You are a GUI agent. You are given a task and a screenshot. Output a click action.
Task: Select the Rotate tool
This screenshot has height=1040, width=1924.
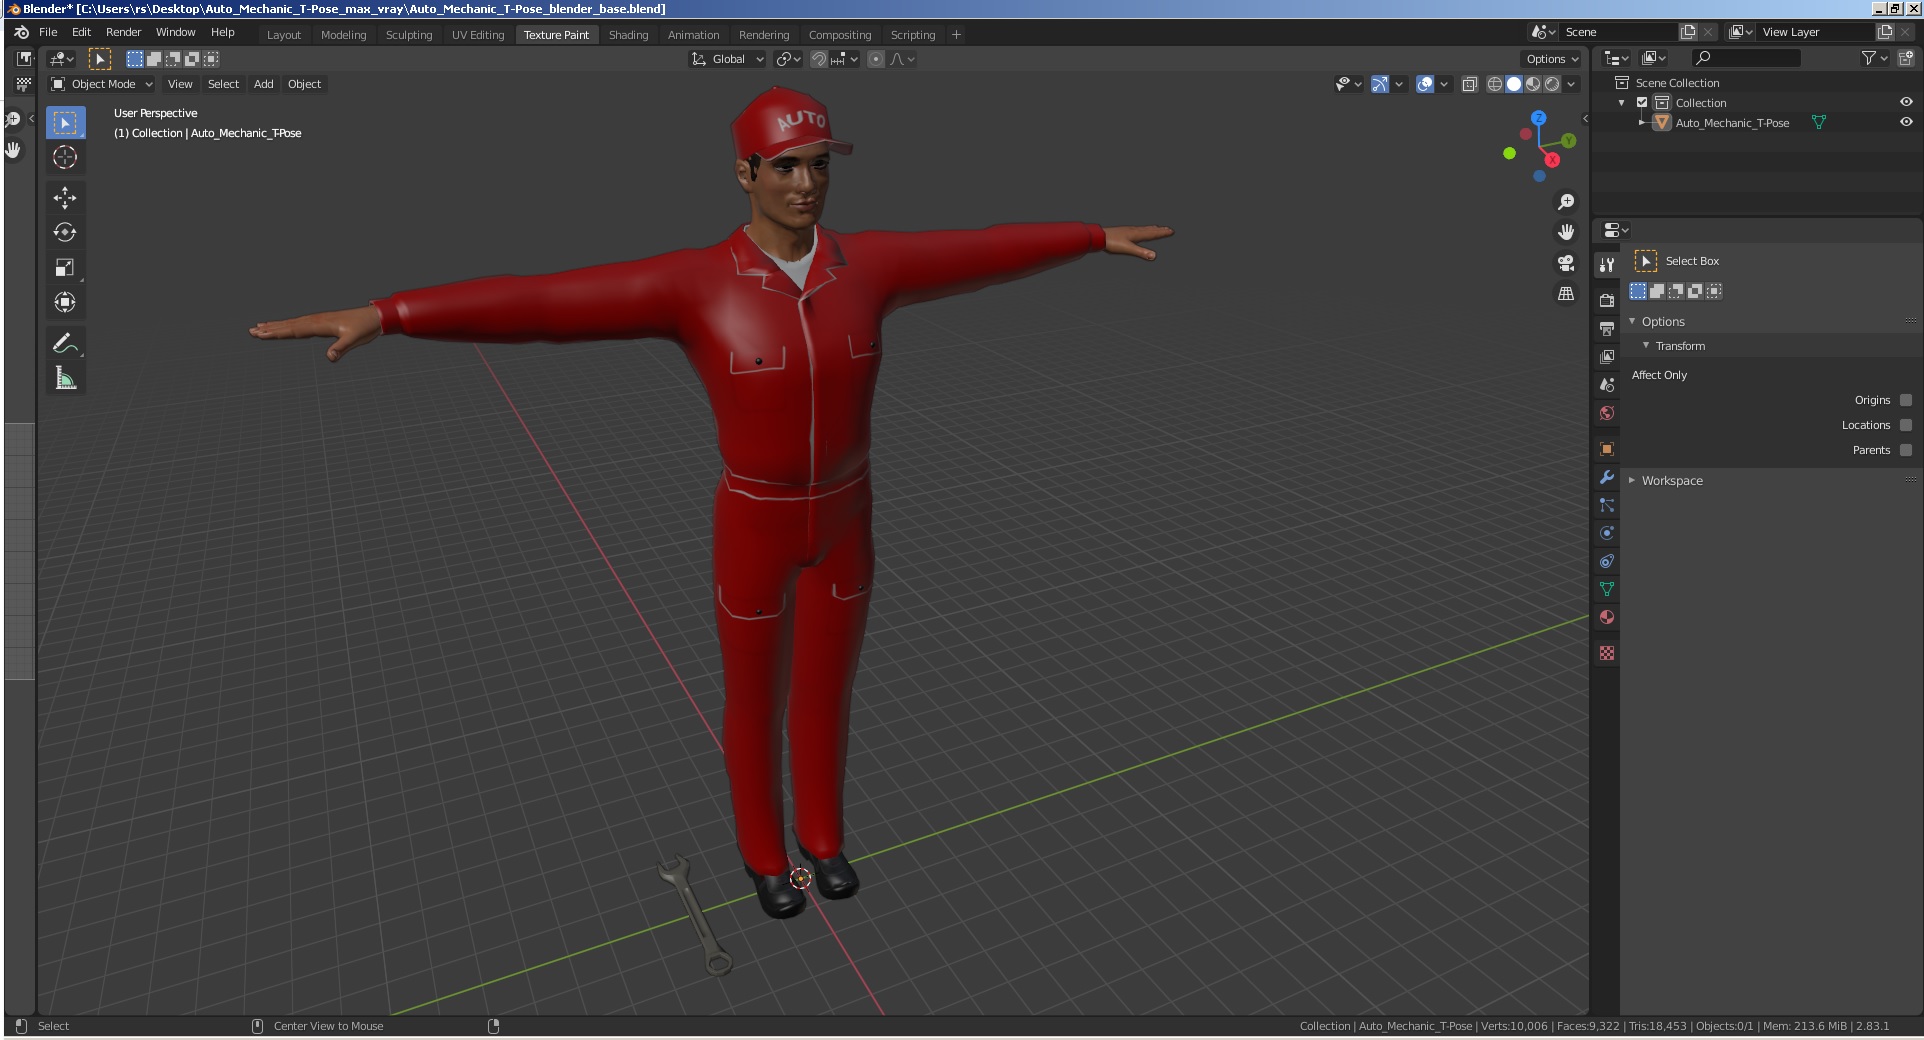[x=65, y=232]
